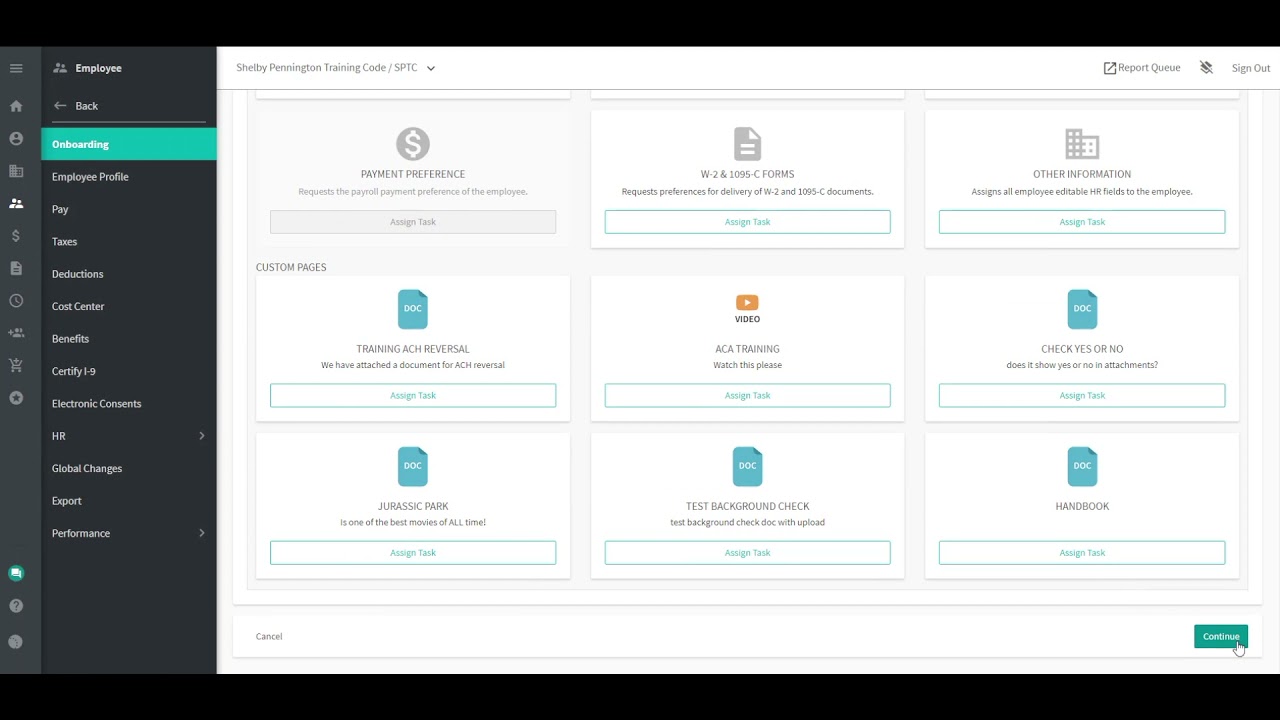1280x720 pixels.
Task: Assign Task for W-2 & 1095-C Forms
Action: pos(748,222)
